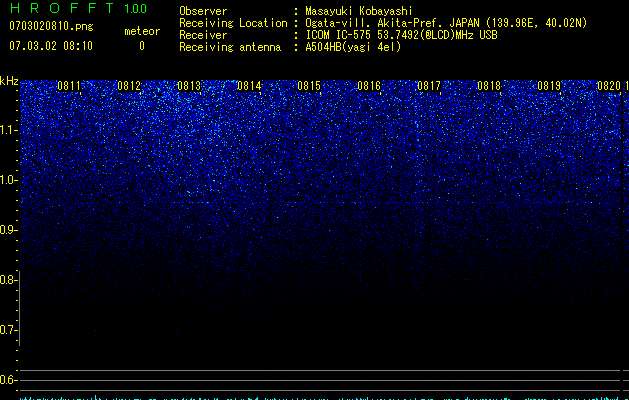Click the Observer label
Screen dimensions: 629x400
203,11
